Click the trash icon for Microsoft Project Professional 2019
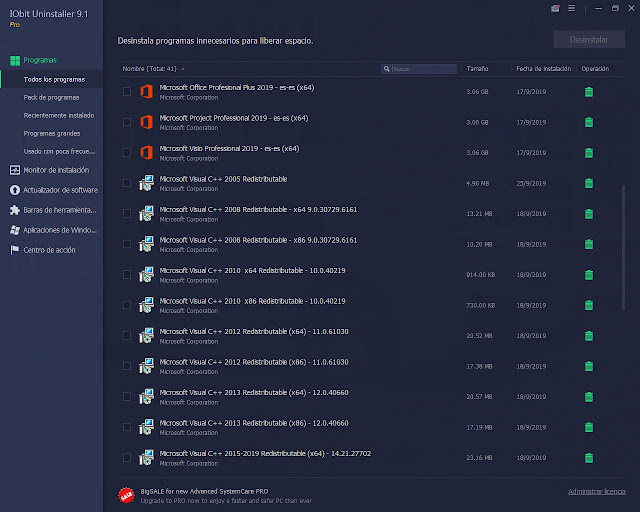Viewport: 640px width, 512px height. (589, 122)
